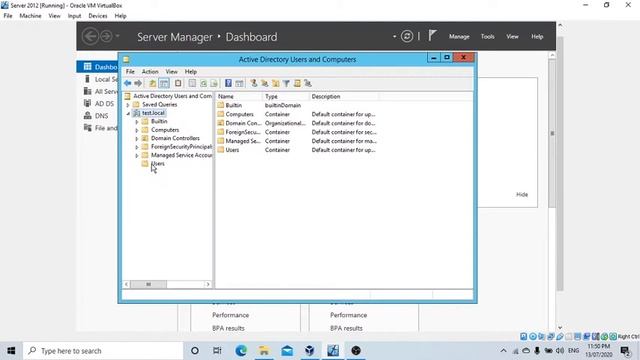The height and width of the screenshot is (360, 640).
Task: Open the Action Center notifications icon
Action: (625, 351)
